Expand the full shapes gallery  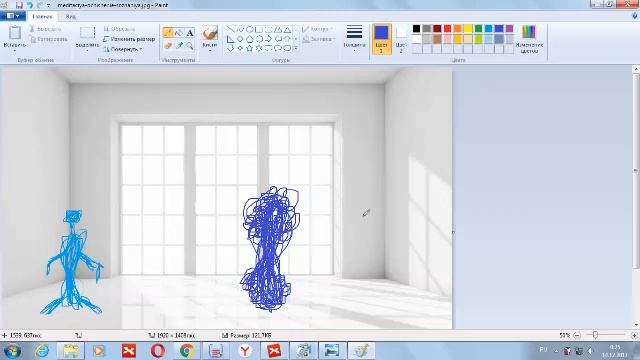296,49
